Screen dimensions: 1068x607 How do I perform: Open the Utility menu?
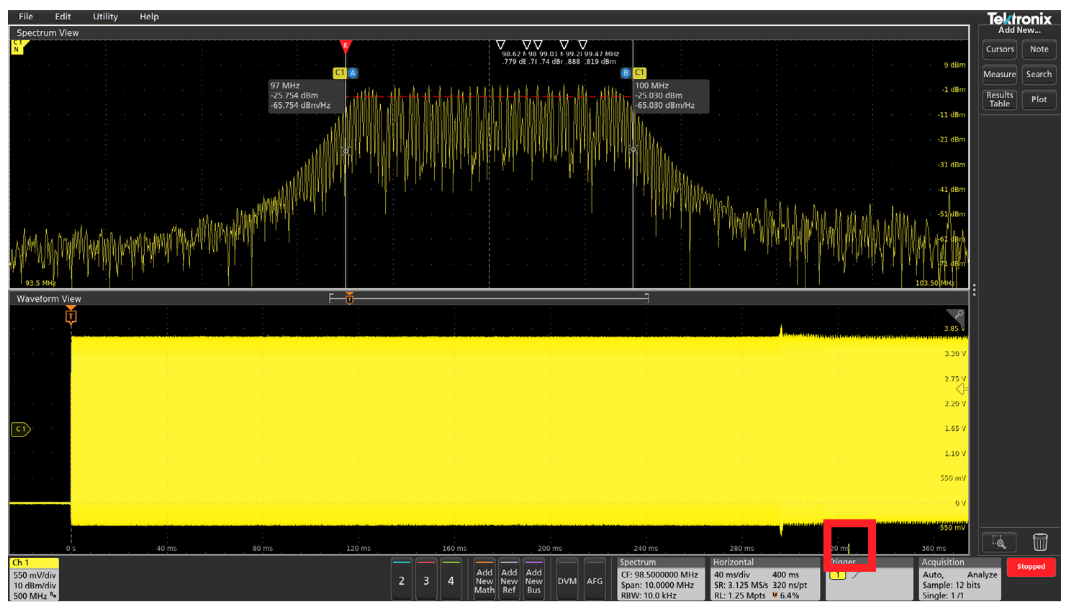(x=105, y=17)
